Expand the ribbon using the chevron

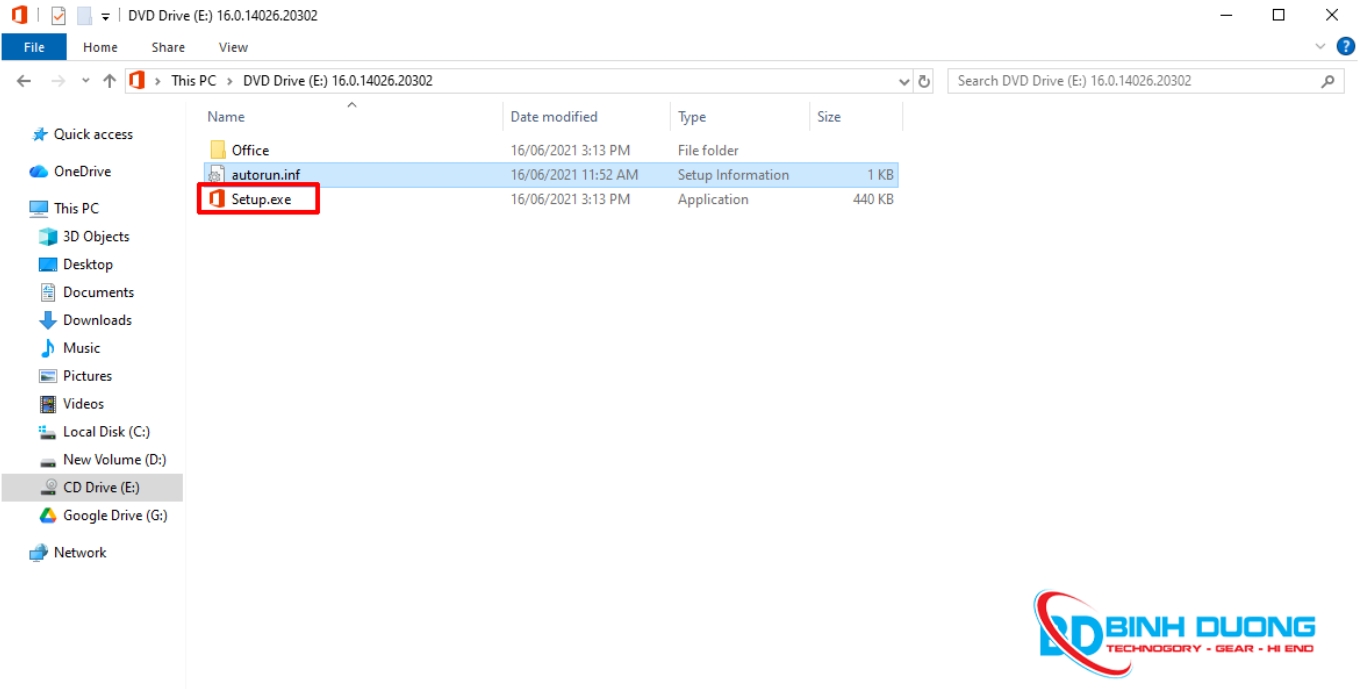1320,46
